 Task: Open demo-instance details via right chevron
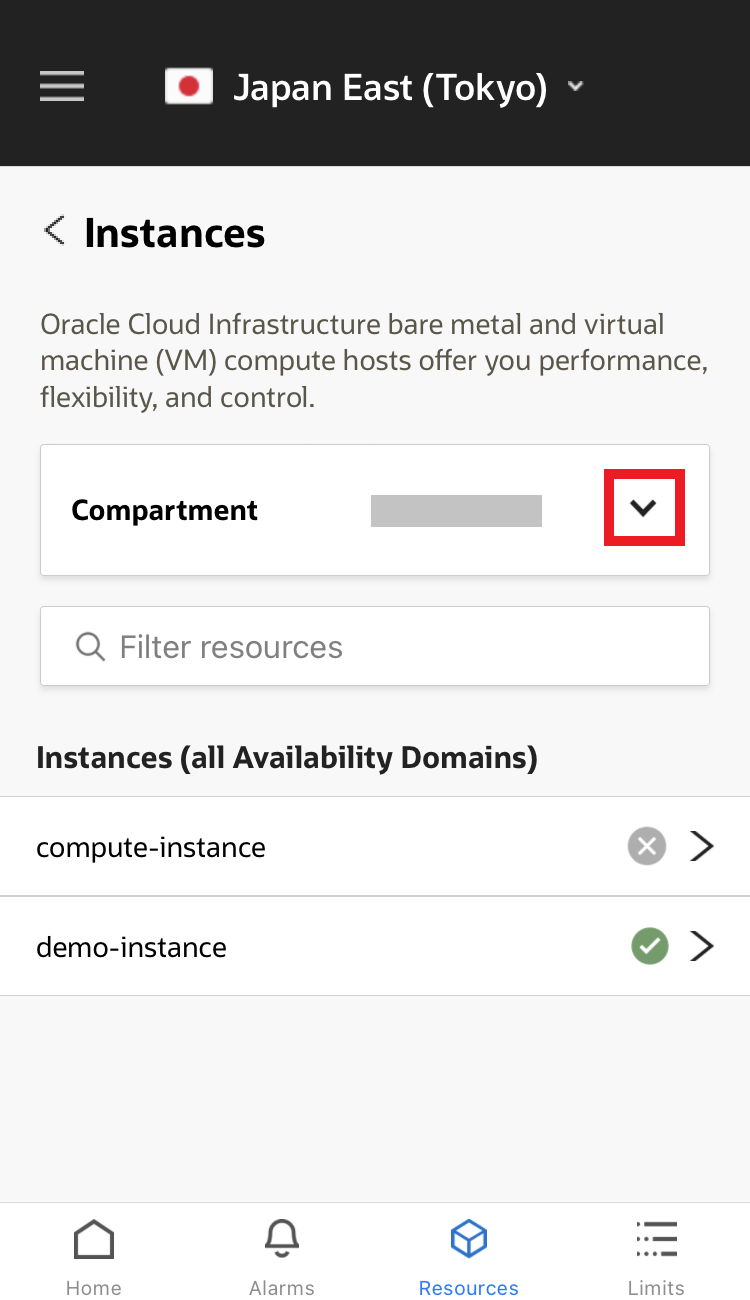703,946
